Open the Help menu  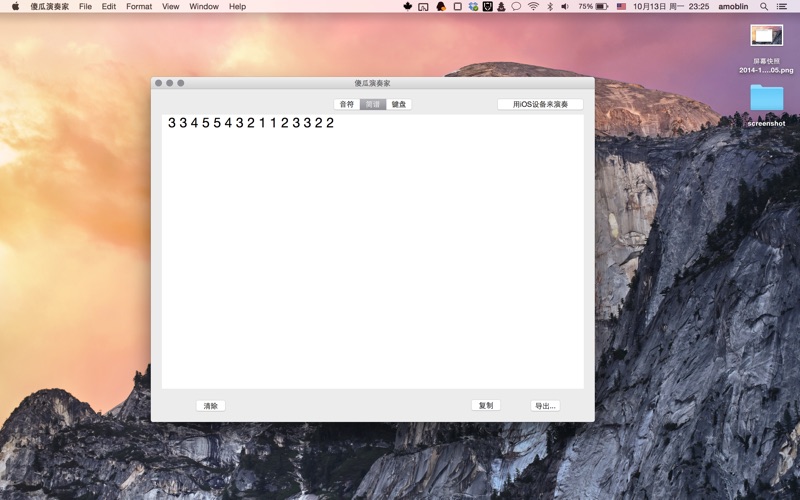pyautogui.click(x=237, y=6)
